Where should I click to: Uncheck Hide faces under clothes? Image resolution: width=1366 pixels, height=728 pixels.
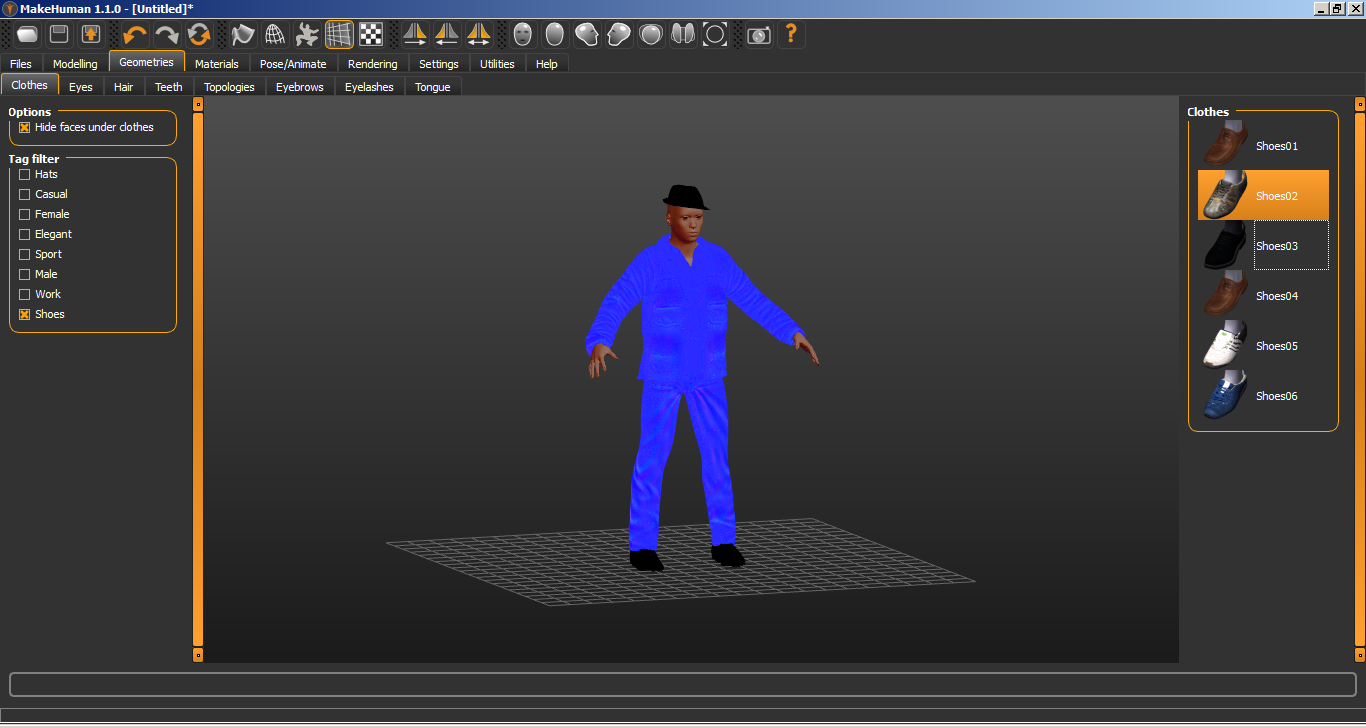coord(25,128)
